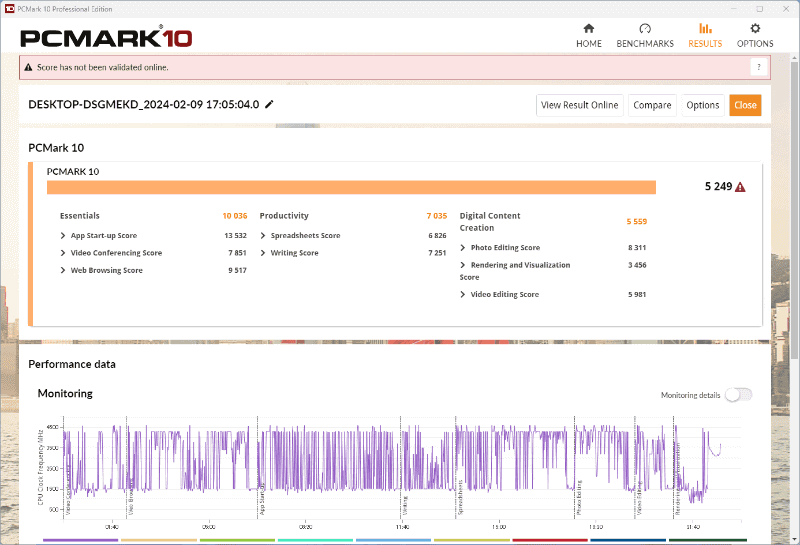Click the question mark help button in banner
Screen dimensions: 800x545
[759, 67]
